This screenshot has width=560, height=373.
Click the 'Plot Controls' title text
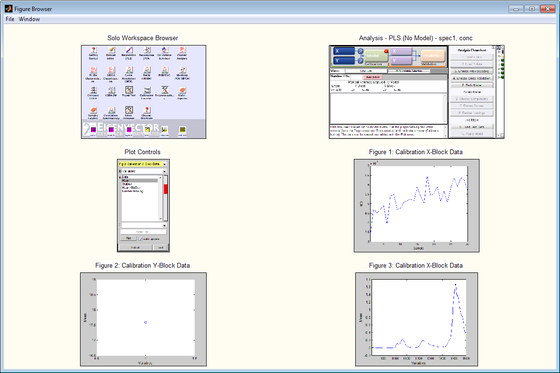(x=142, y=152)
